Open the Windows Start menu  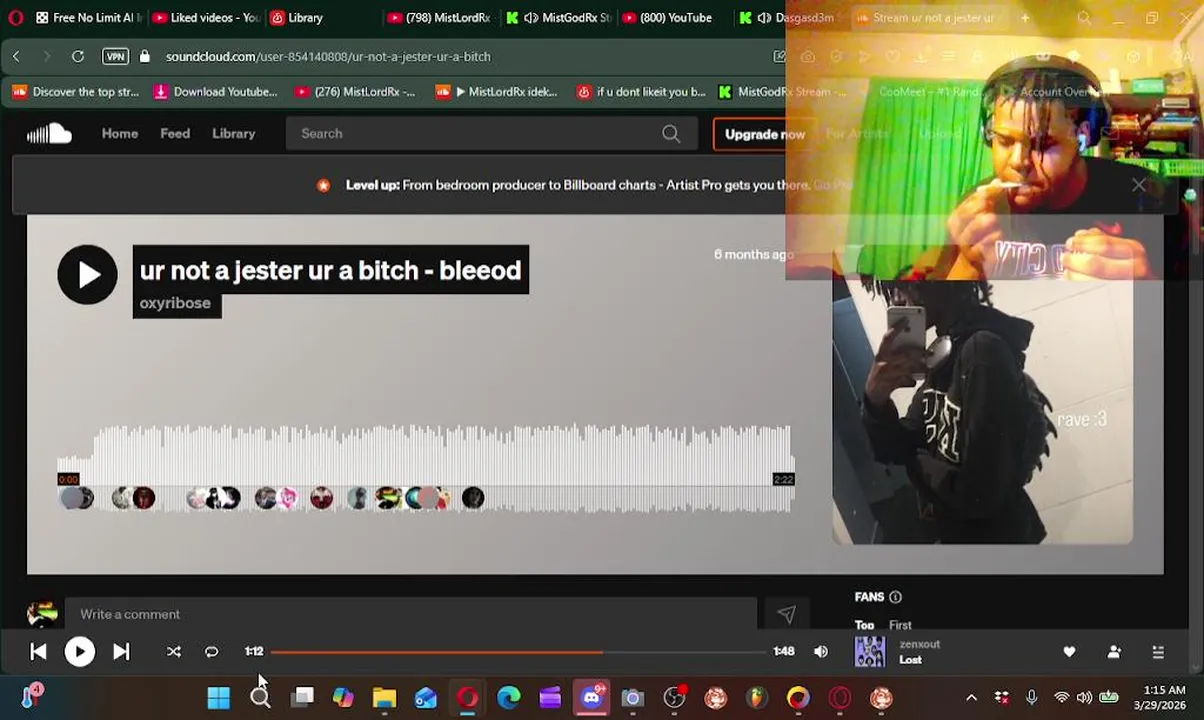[x=218, y=697]
